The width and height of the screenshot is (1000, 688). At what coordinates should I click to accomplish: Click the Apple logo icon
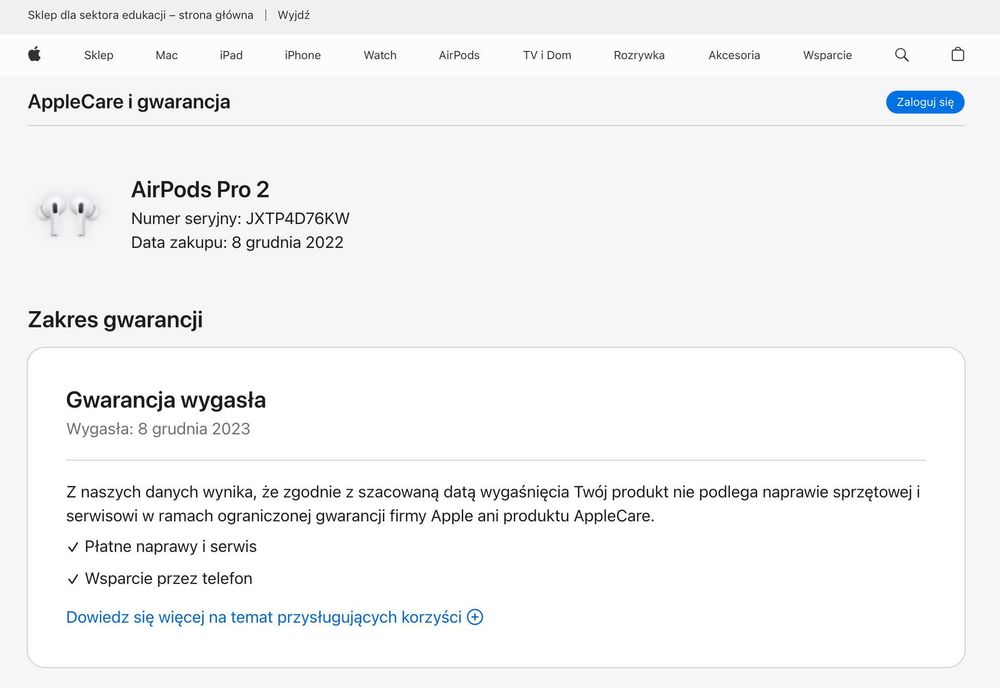(34, 55)
